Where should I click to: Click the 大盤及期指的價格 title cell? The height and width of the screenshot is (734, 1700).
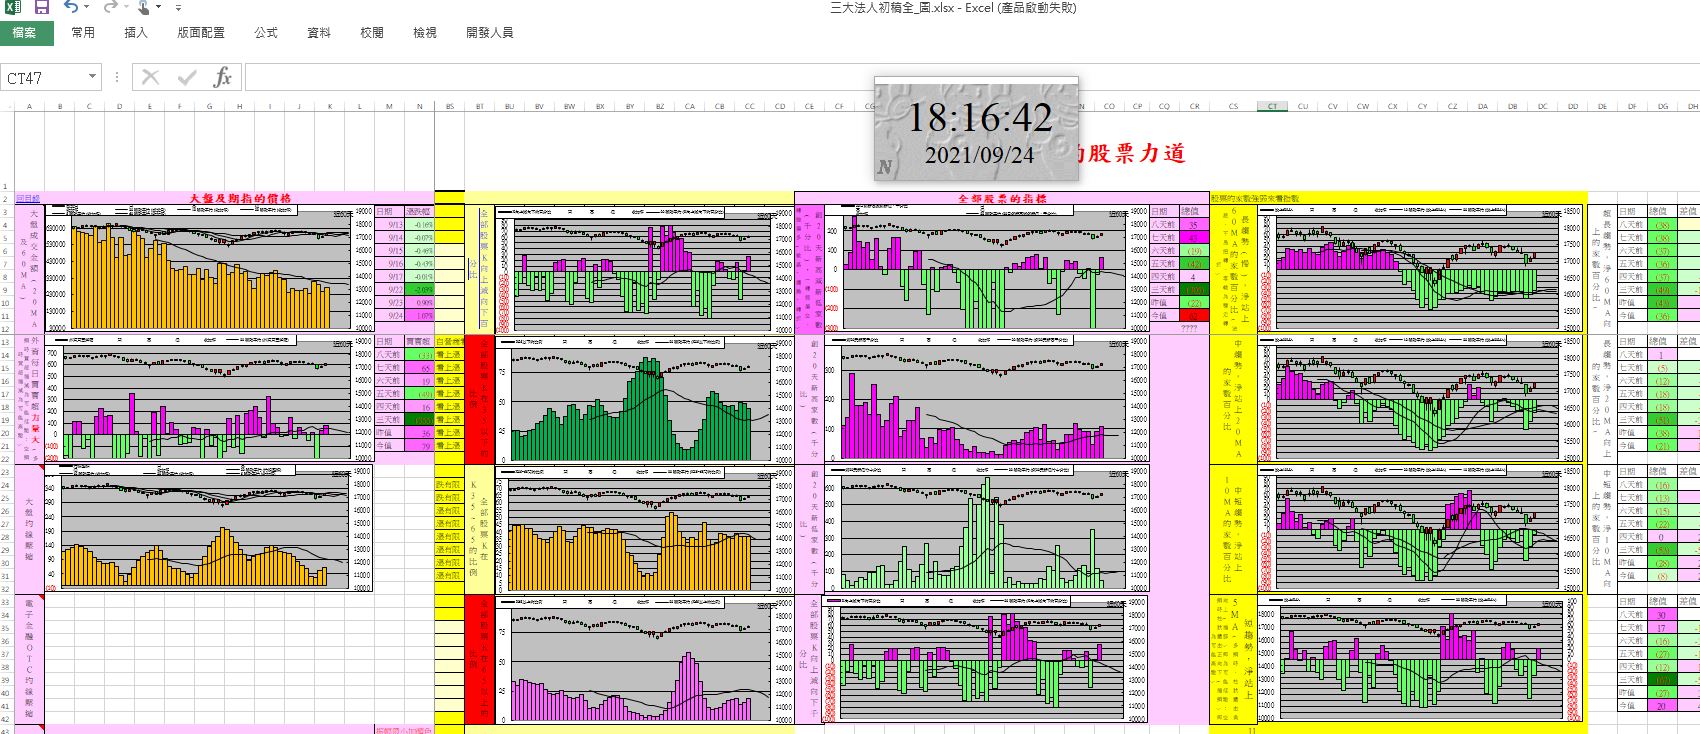coord(240,199)
